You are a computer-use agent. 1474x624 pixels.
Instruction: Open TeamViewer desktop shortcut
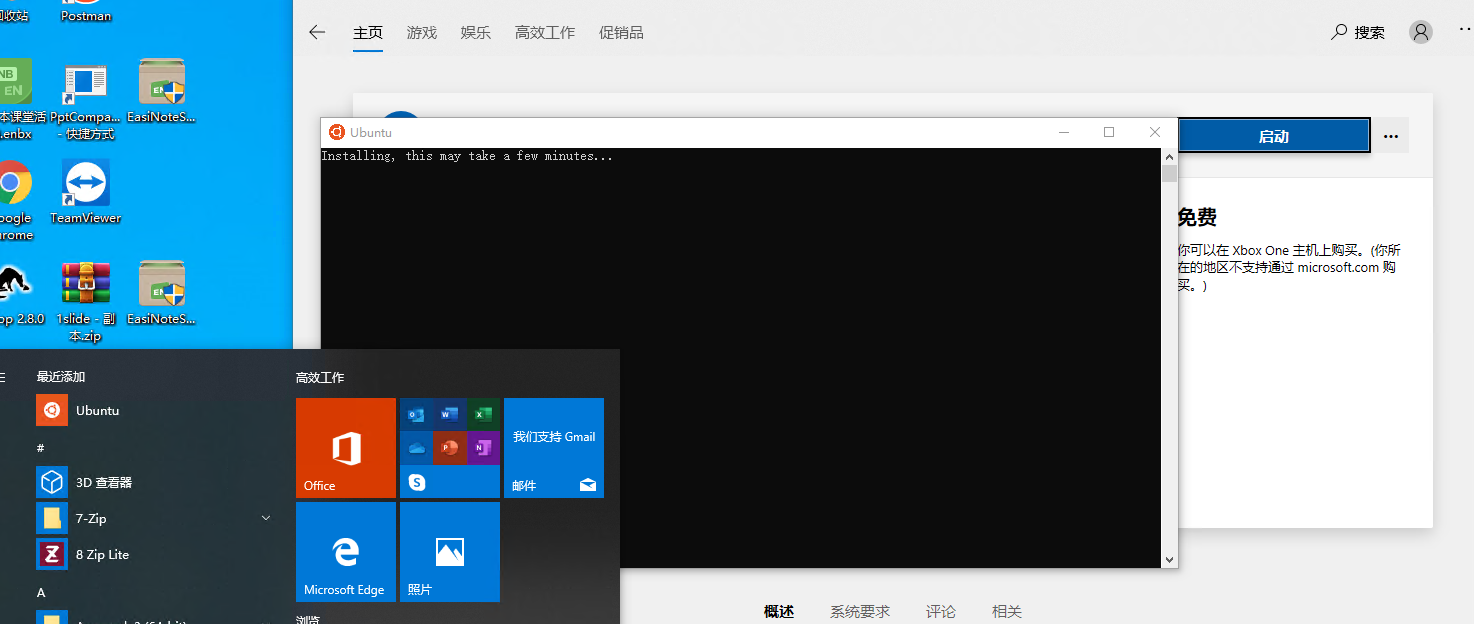tap(86, 191)
